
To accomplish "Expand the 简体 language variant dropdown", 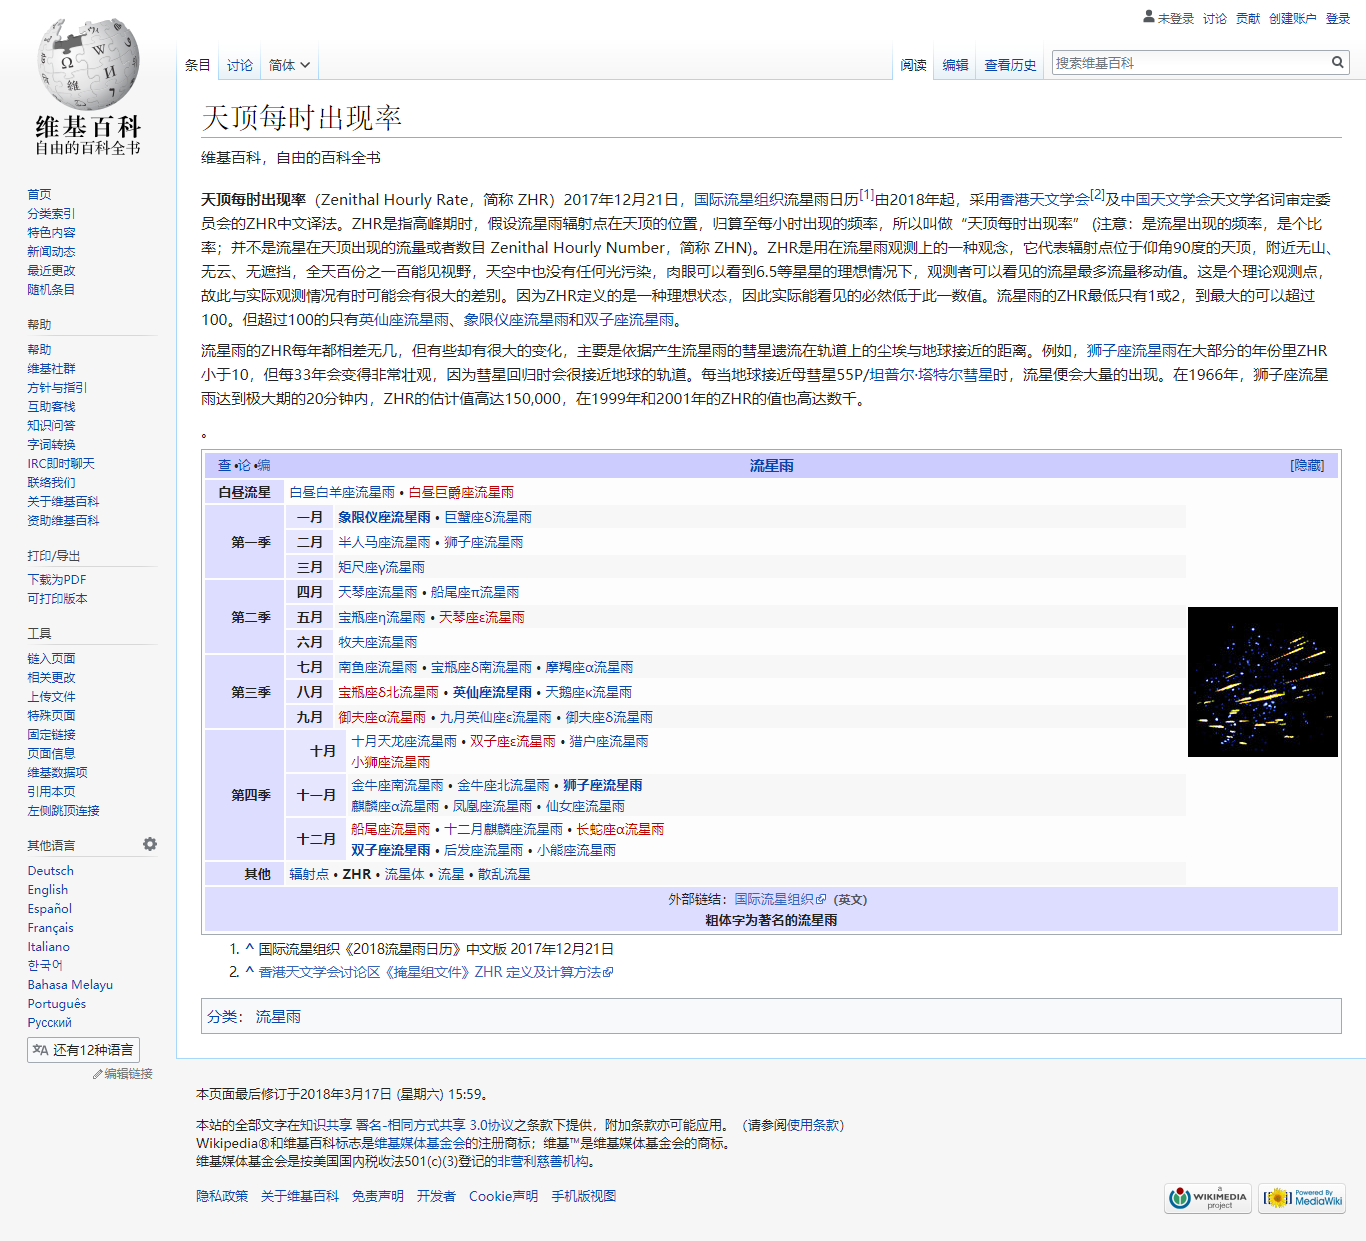I will pyautogui.click(x=289, y=65).
